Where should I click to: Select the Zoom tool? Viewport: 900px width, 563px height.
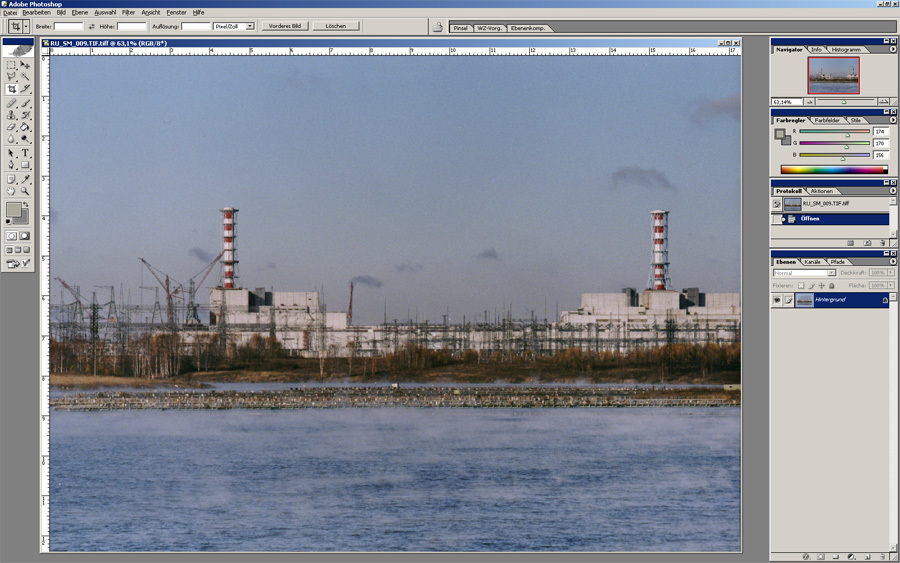[x=25, y=191]
